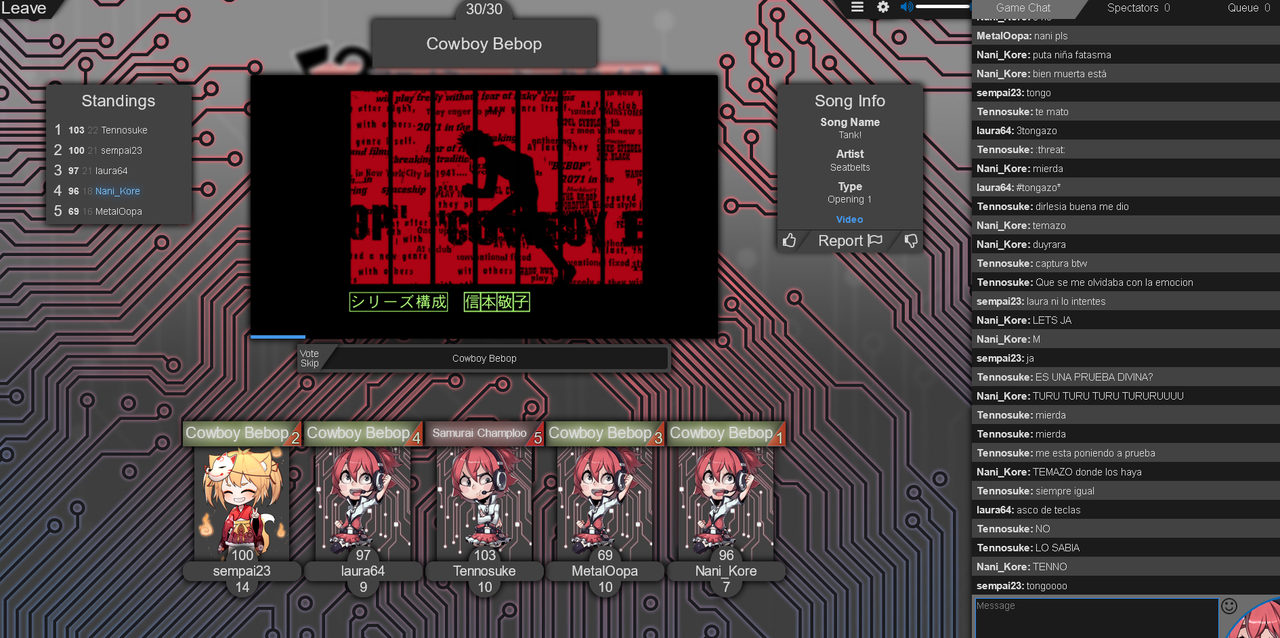This screenshot has width=1280, height=638.
Task: Click chat message 'TEMAZO donde los haya'
Action: tap(1087, 472)
